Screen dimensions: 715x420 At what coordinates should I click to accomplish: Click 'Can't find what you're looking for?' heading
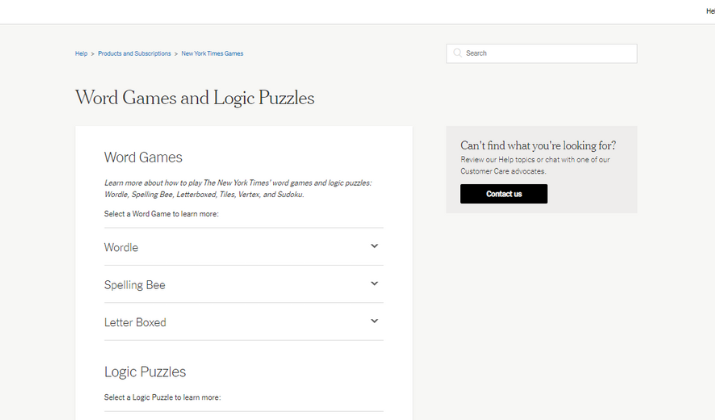pos(538,145)
